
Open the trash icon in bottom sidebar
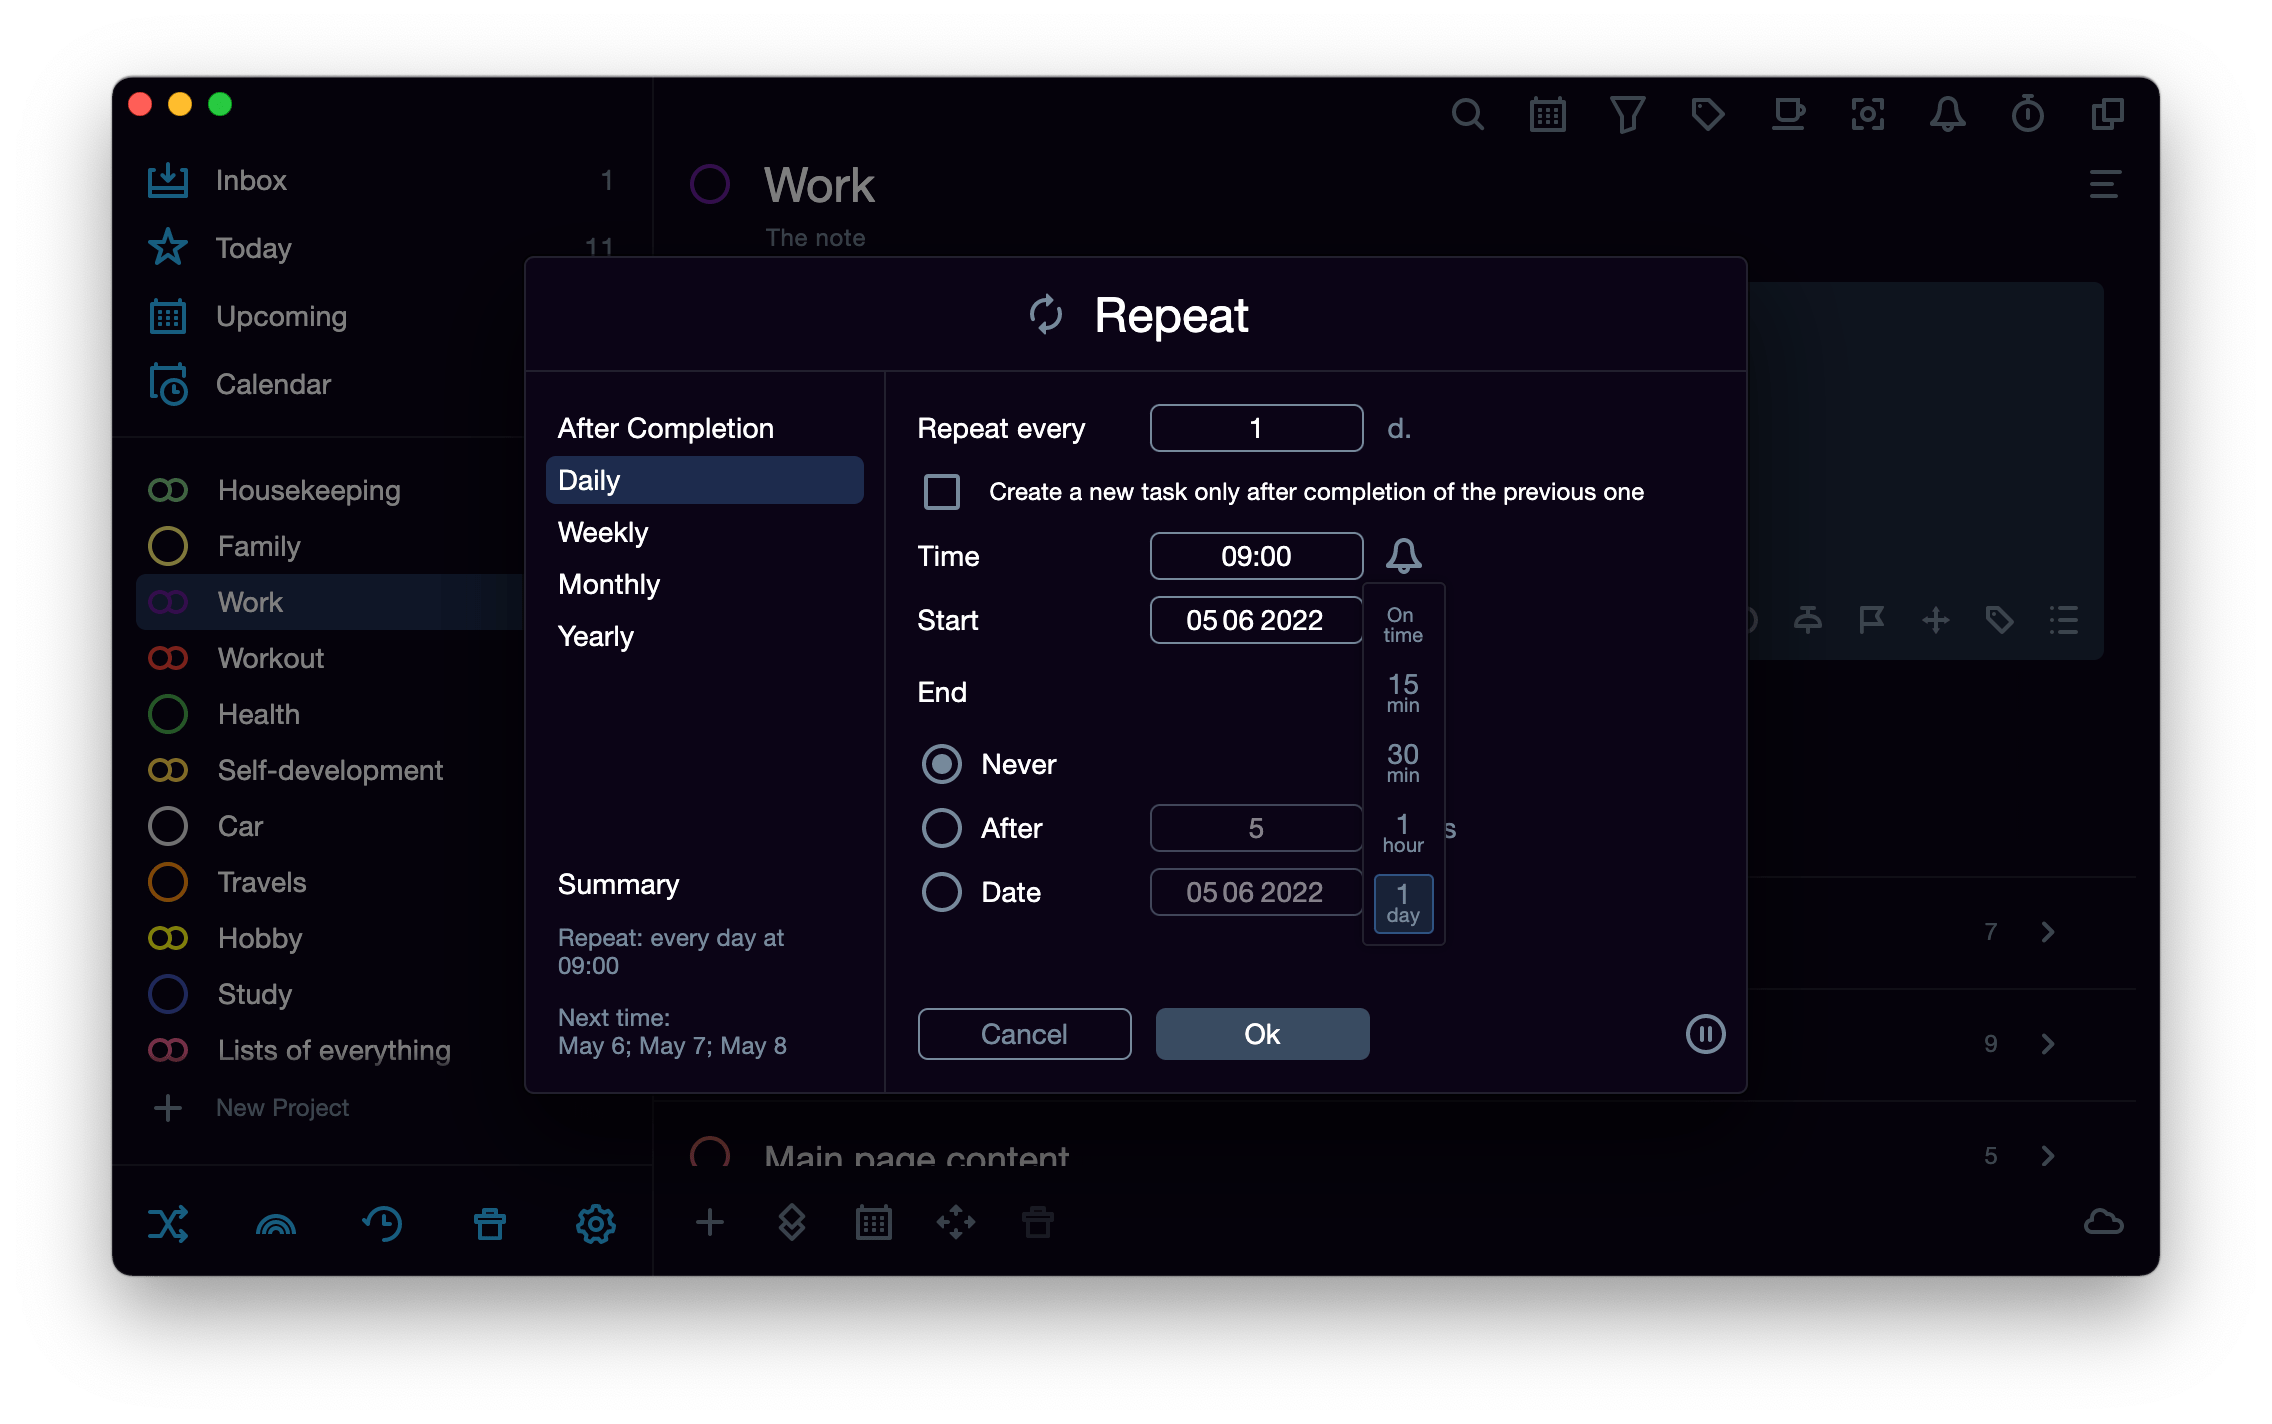tap(489, 1223)
